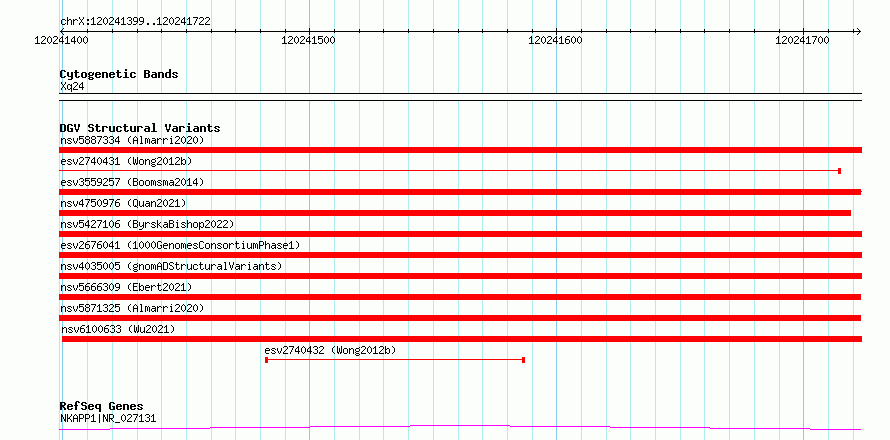
Task: Click ruler position label 120241500
Action: [x=308, y=40]
